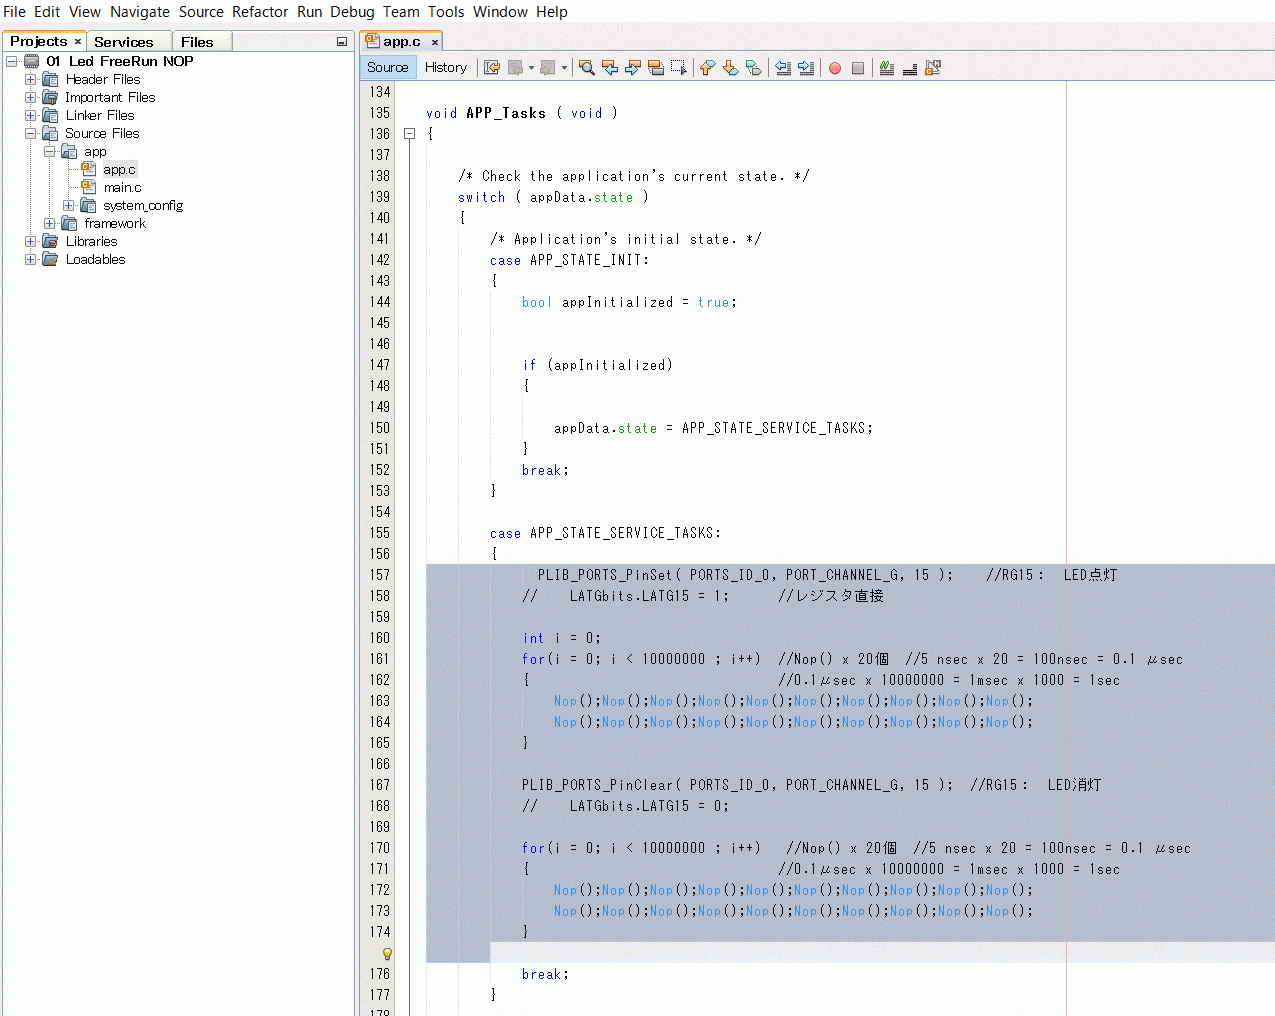Minimize the Projects panel window group

(342, 41)
